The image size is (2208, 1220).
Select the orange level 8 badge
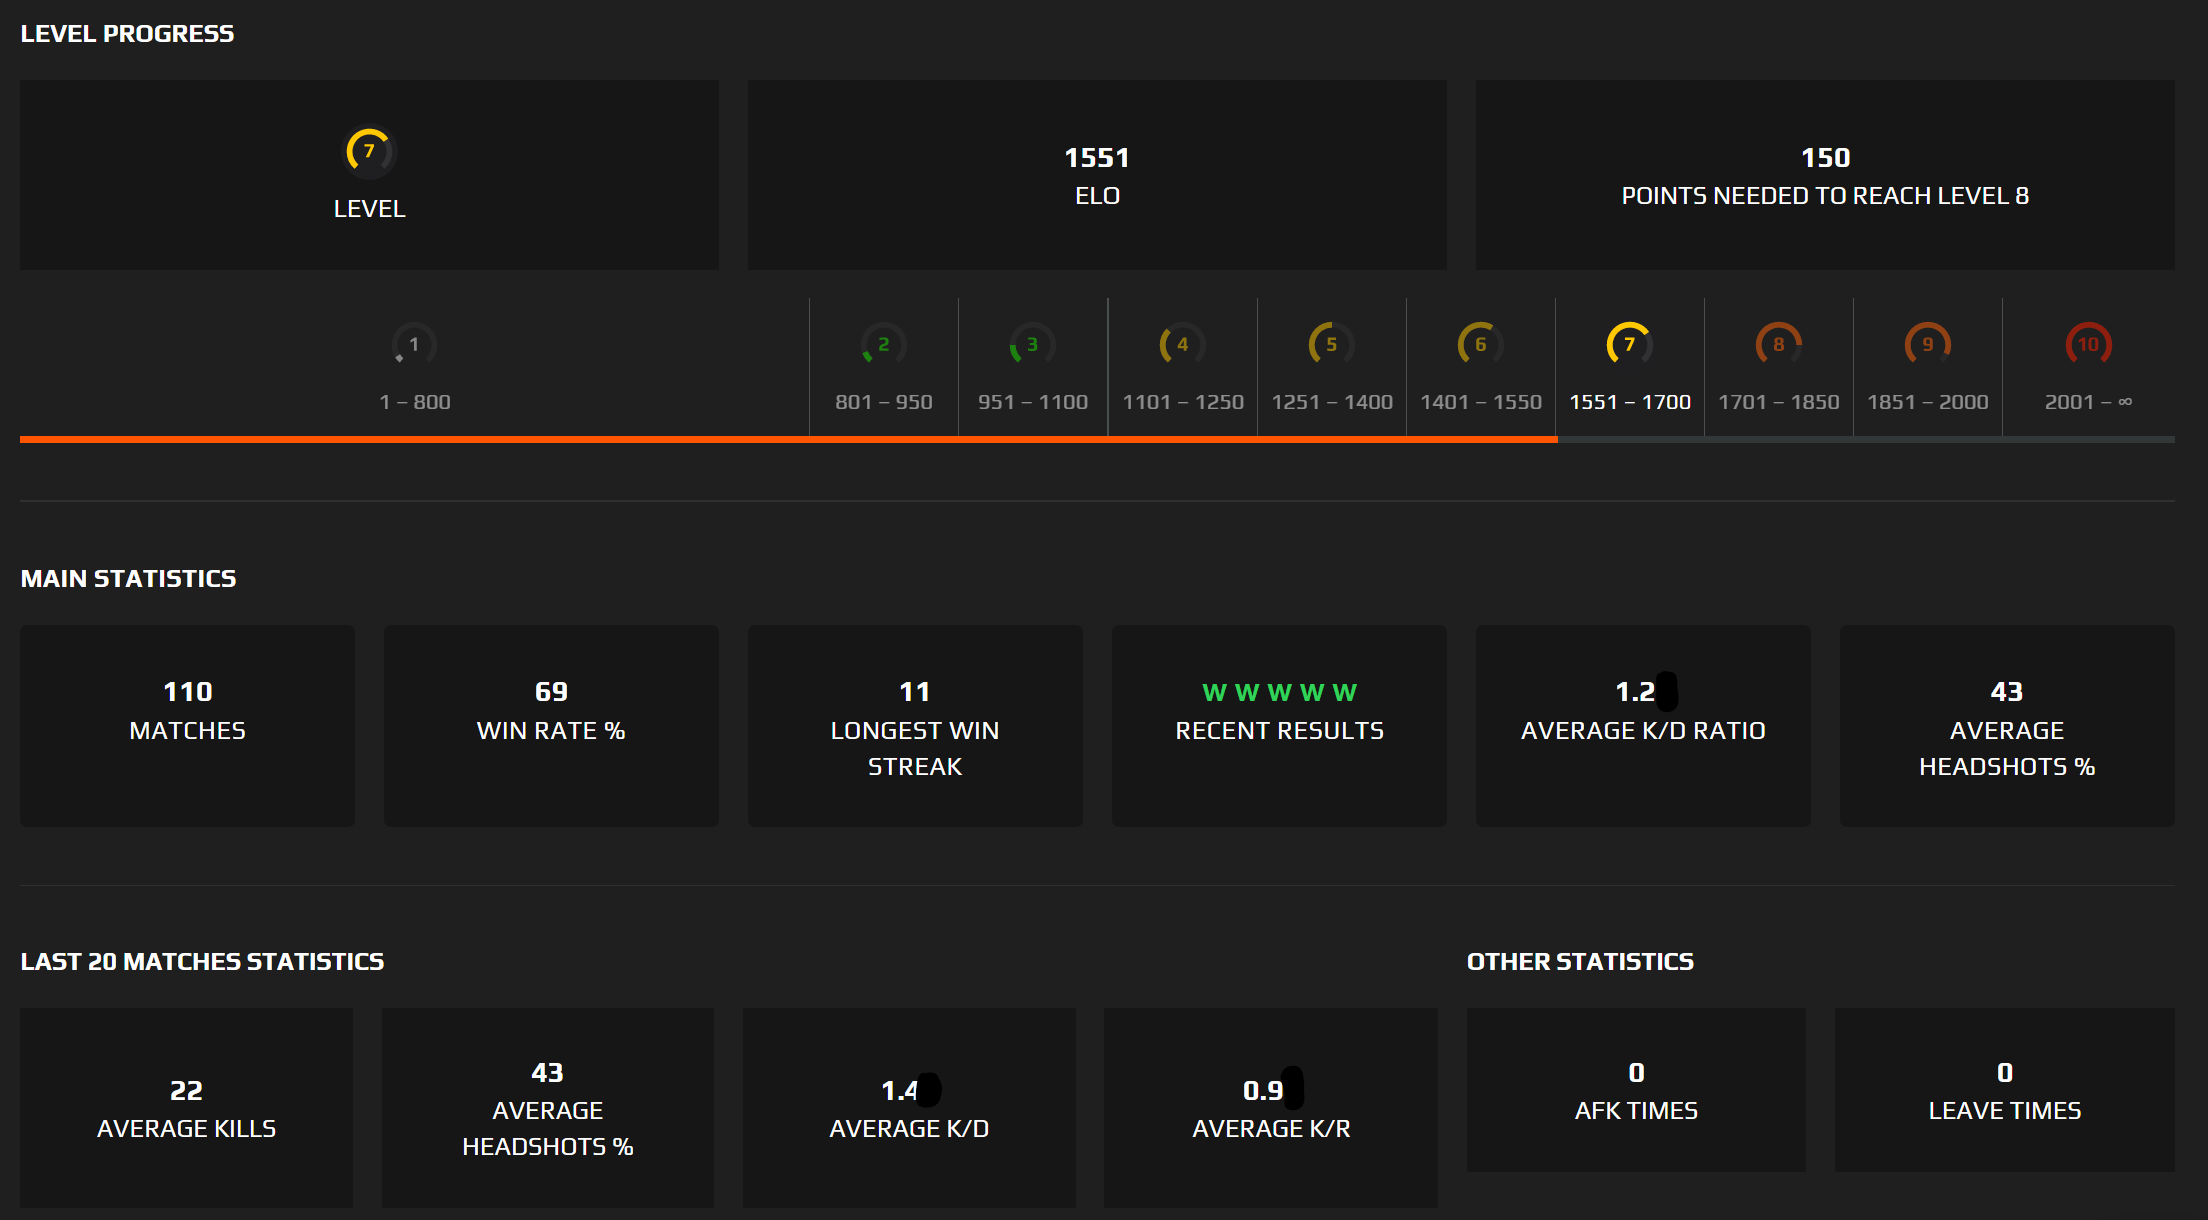tap(1778, 344)
